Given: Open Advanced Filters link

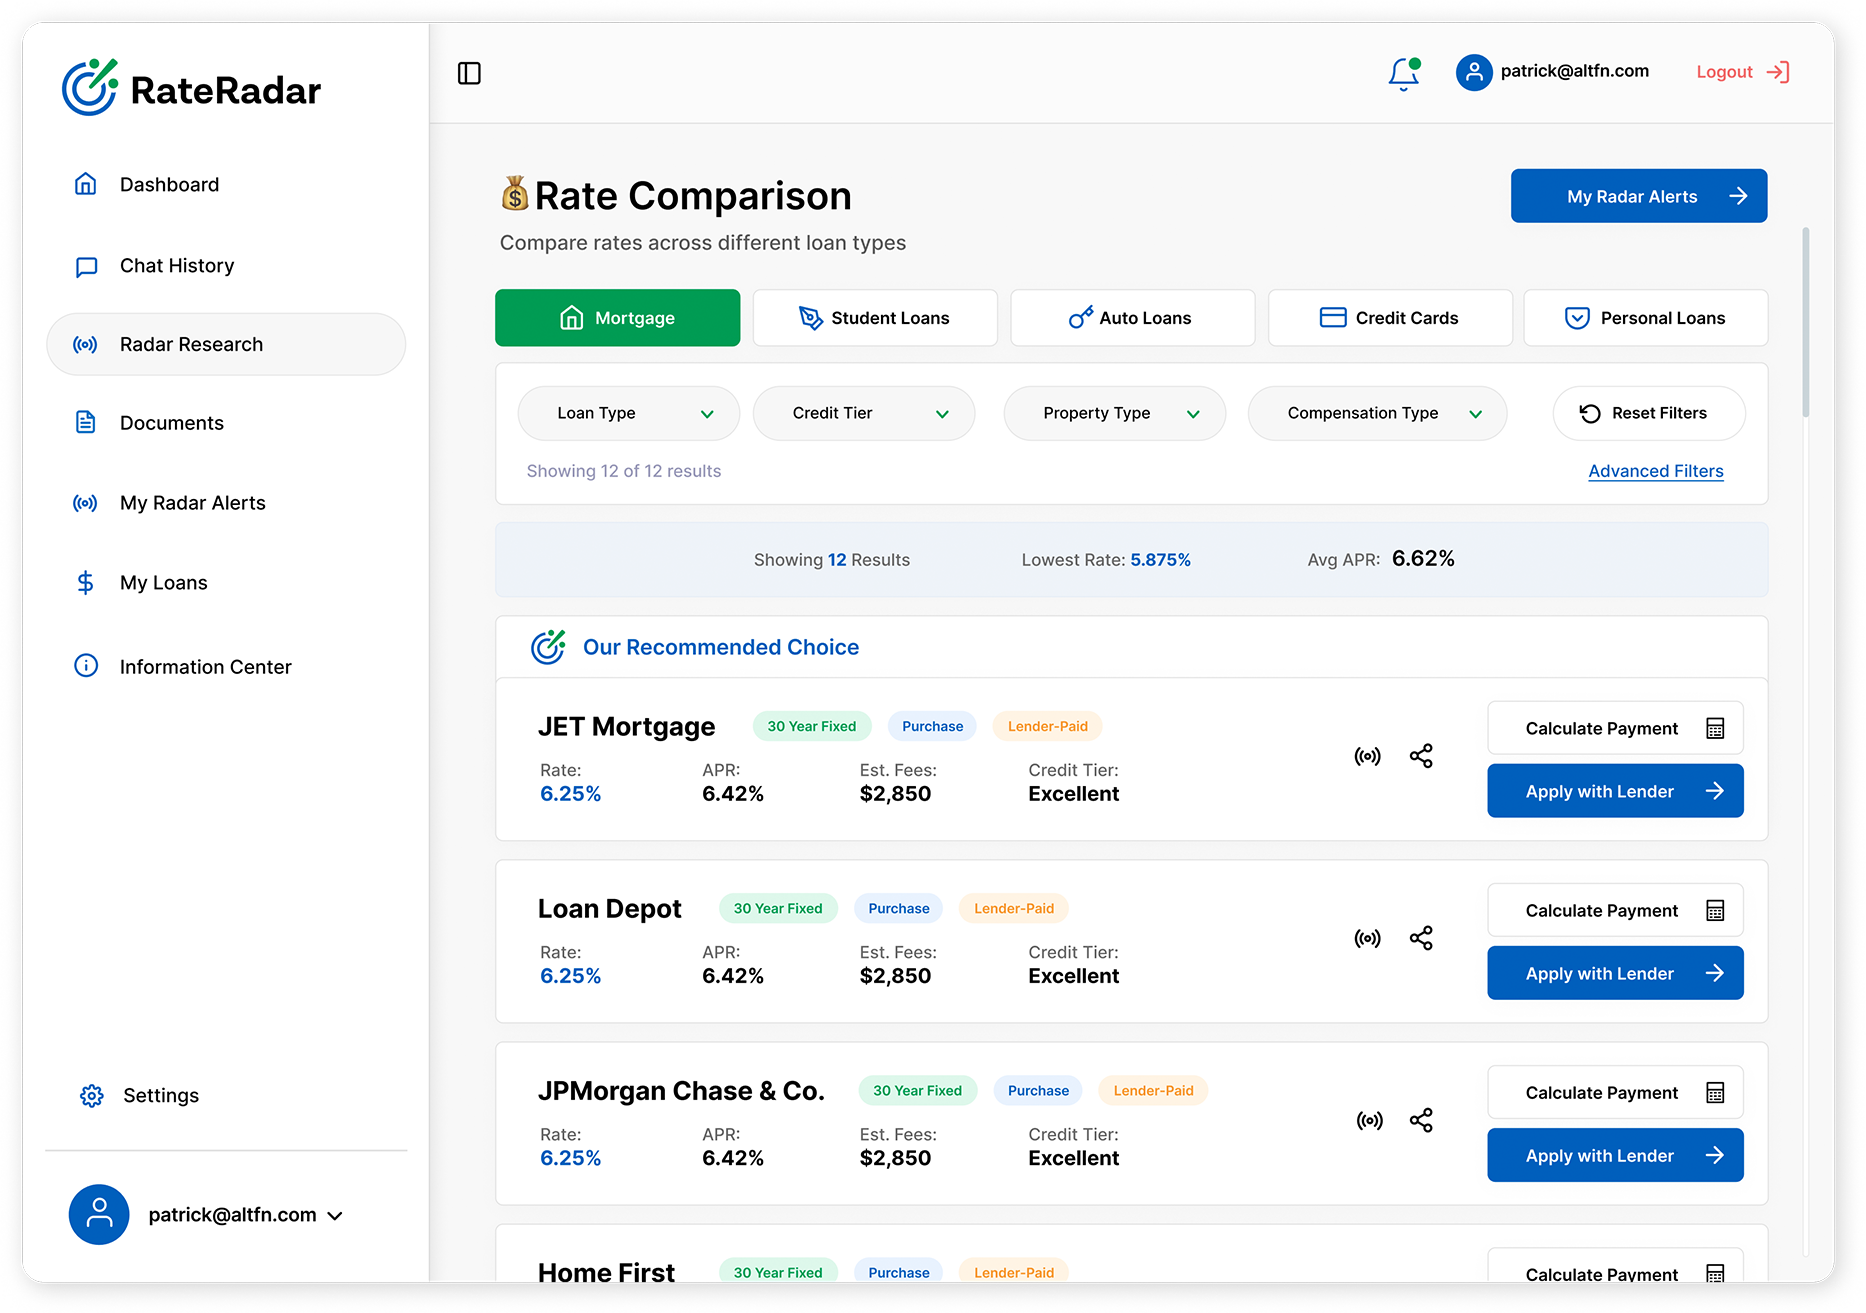Looking at the screenshot, I should click(x=1656, y=471).
